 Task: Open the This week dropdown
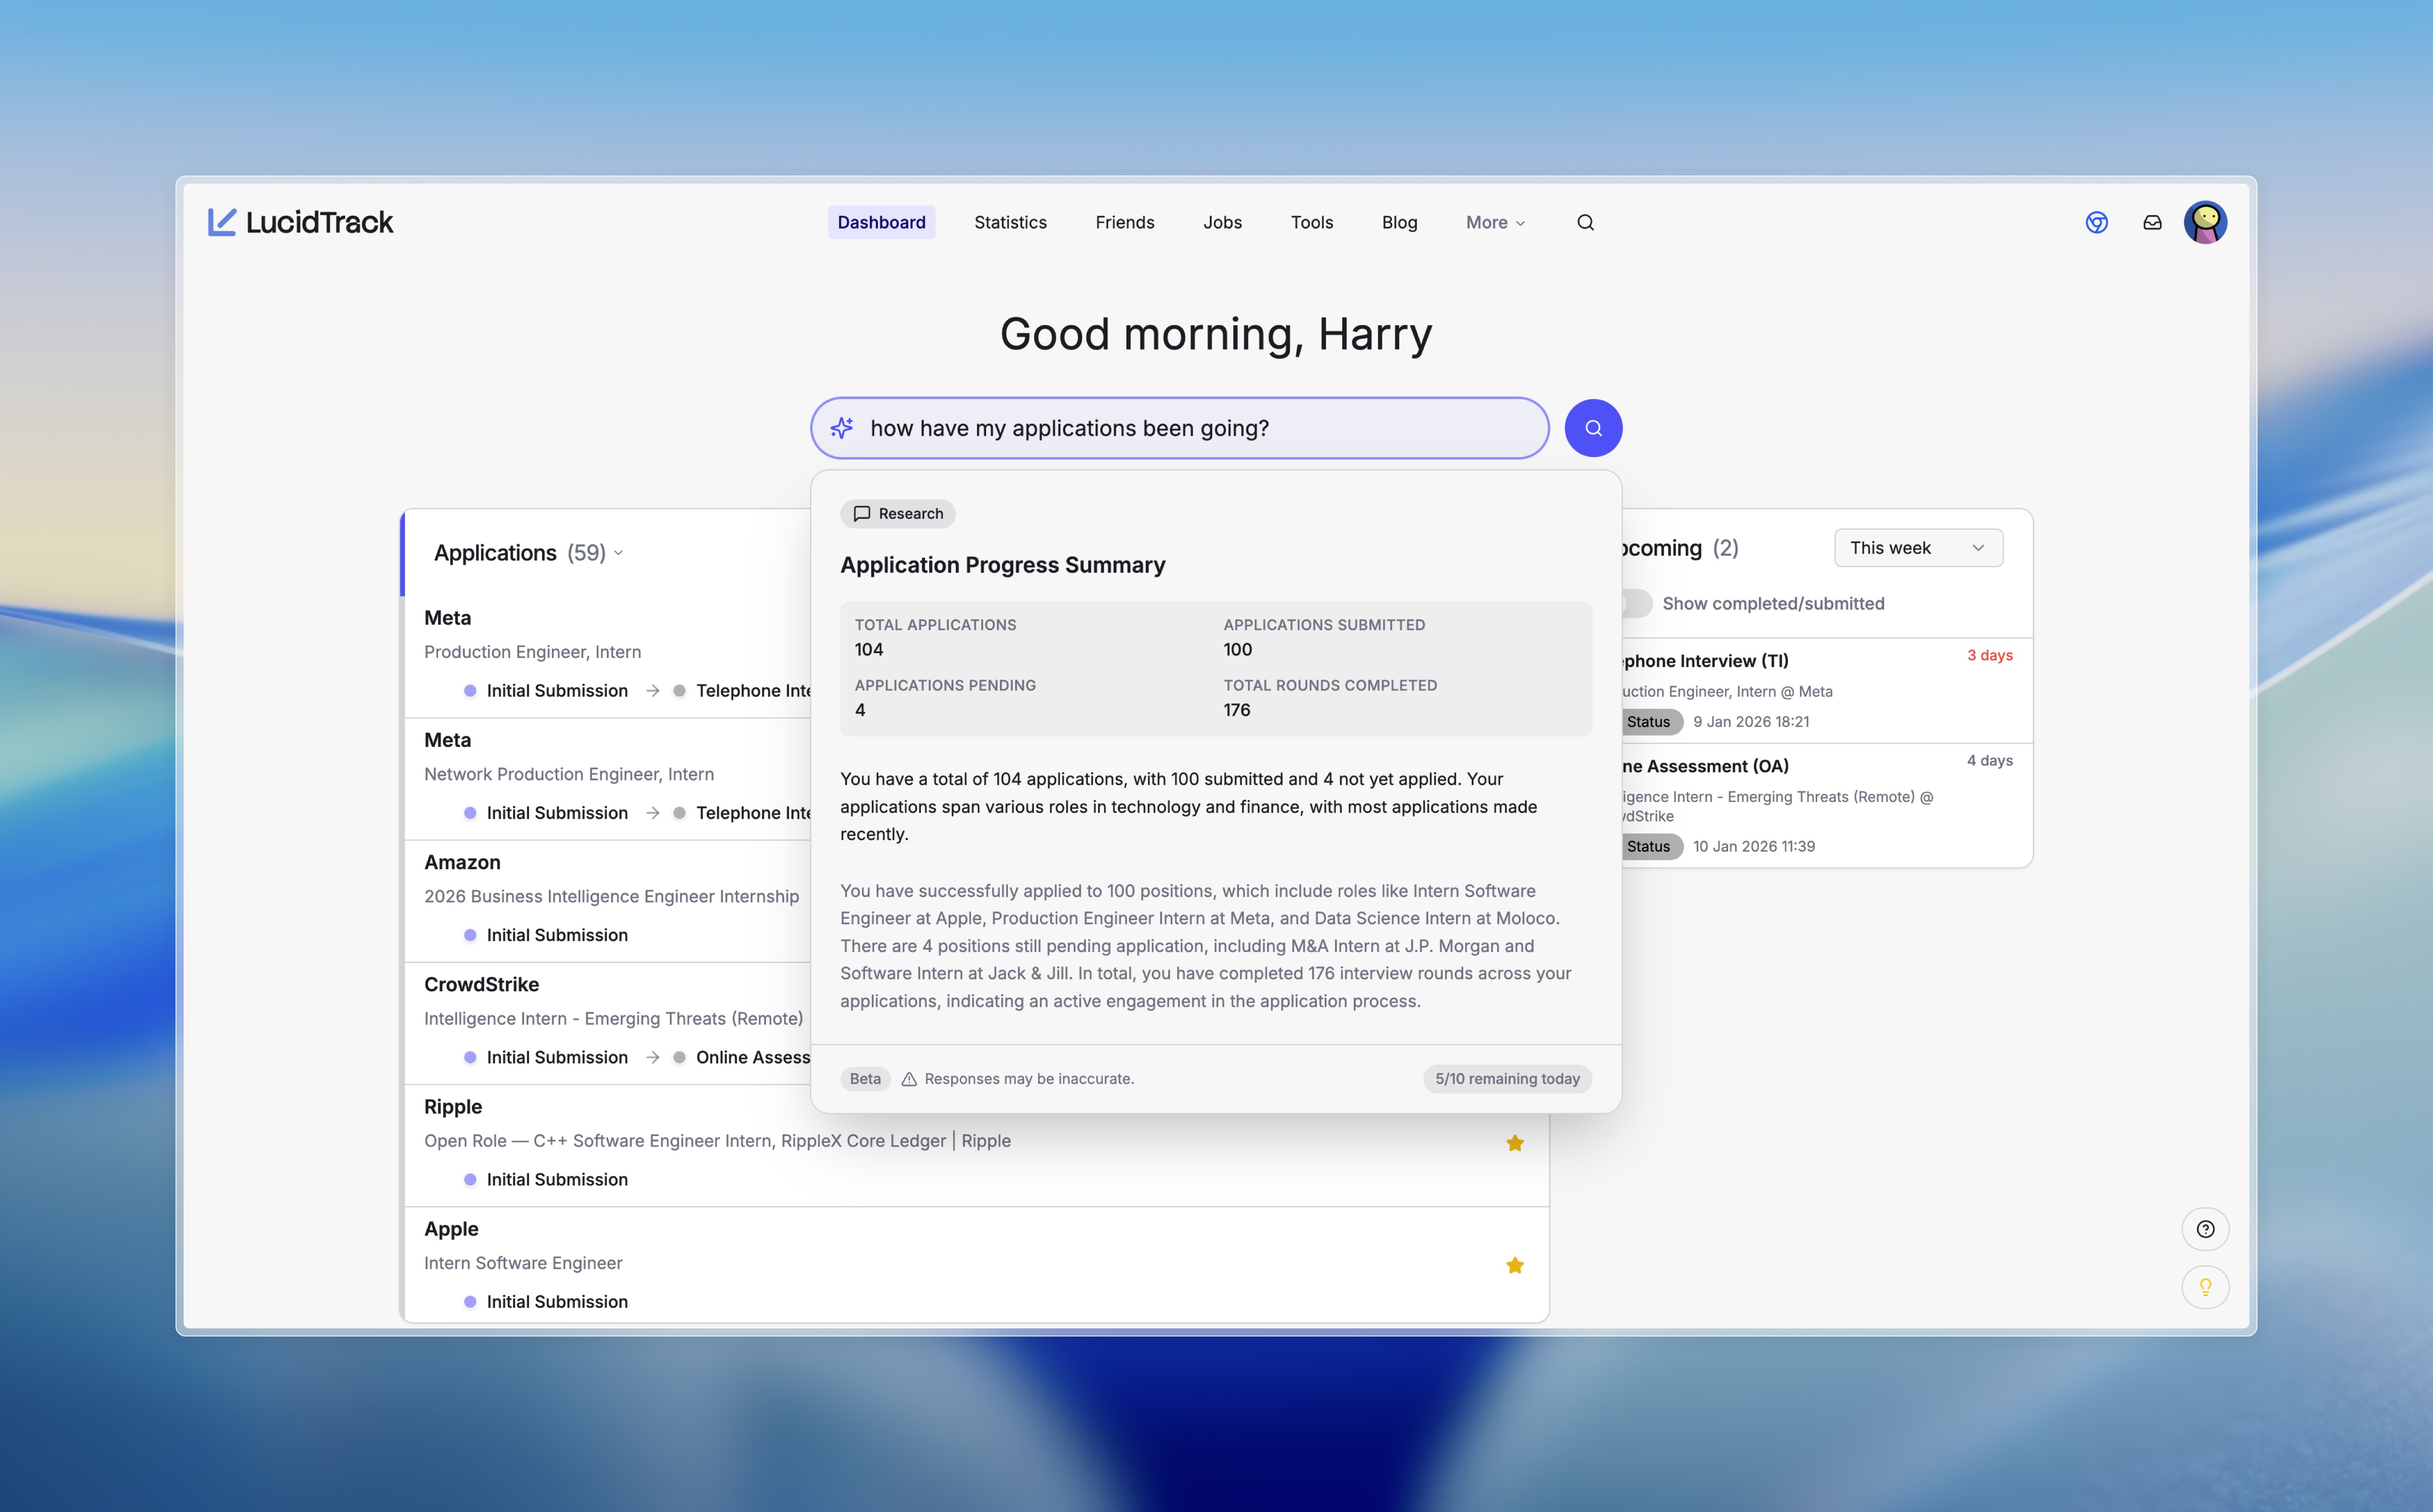(x=1917, y=547)
